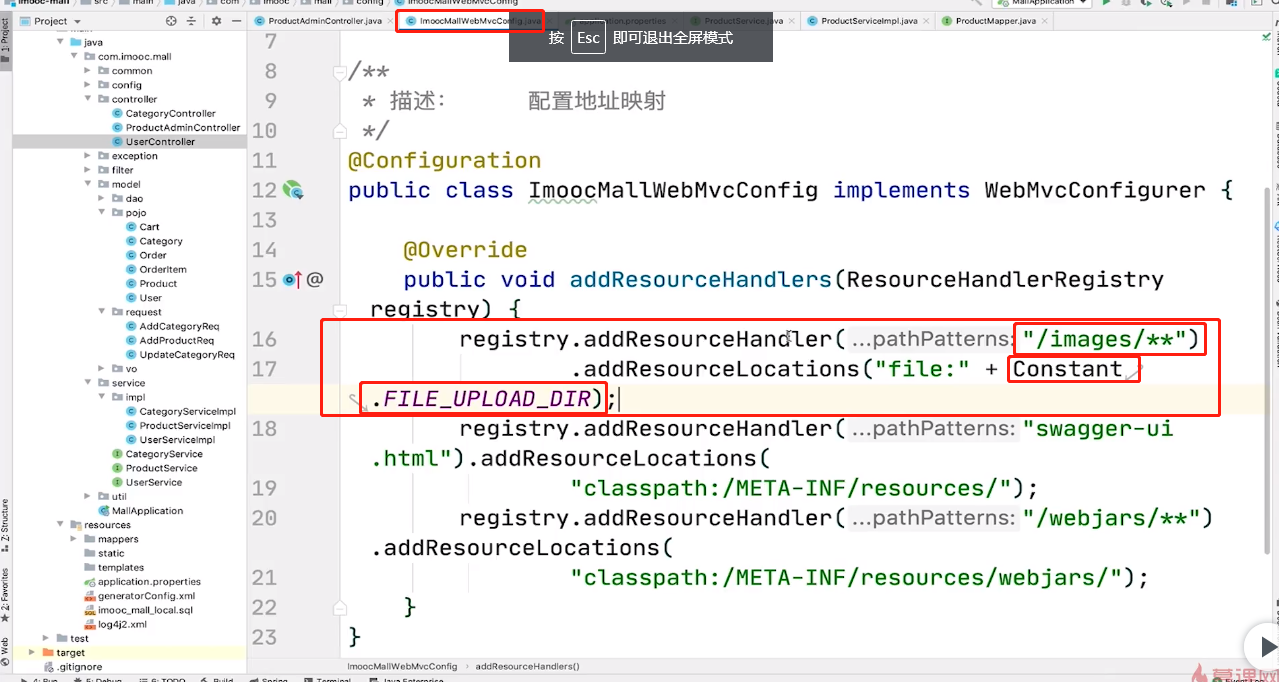This screenshot has height=682, width=1279.
Task: Expand the mappers folder under resources
Action: pos(88,539)
